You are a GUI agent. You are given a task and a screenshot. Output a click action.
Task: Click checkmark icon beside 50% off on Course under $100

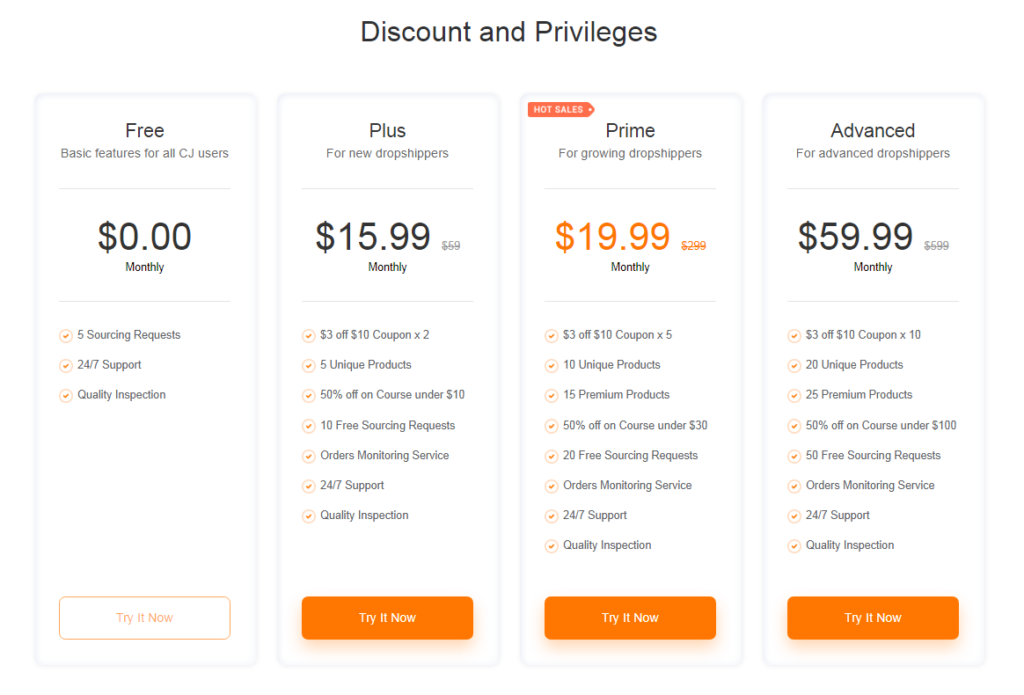(794, 426)
